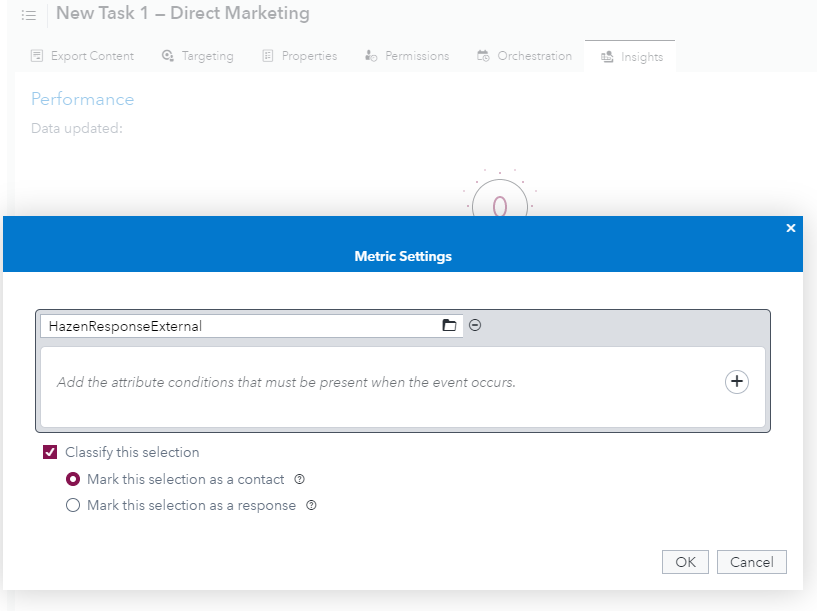This screenshot has height=611, width=817.
Task: Switch to the Properties tab
Action: click(x=299, y=56)
